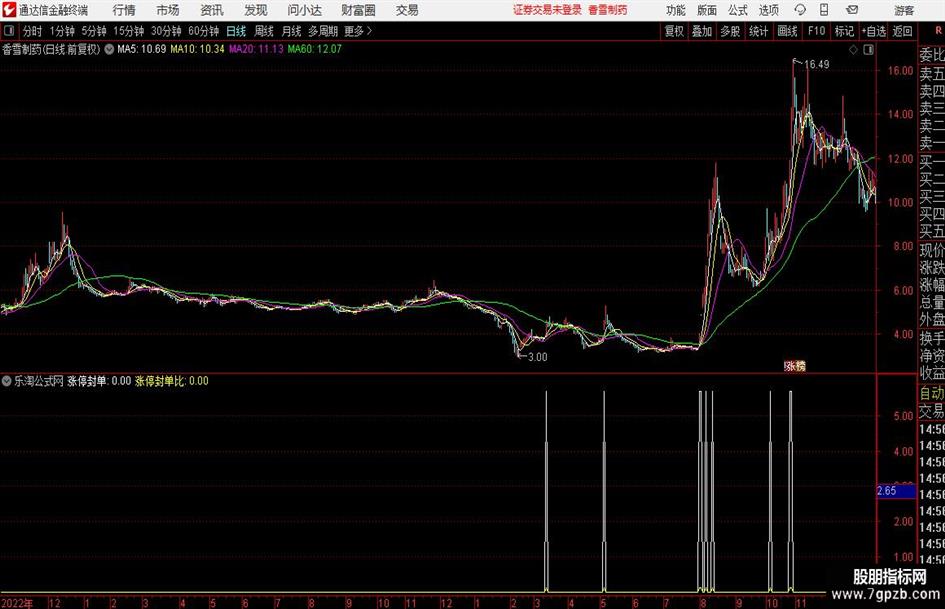Screen dimensions: 945x609
Task: Open the 版面 menu
Action: tap(706, 10)
